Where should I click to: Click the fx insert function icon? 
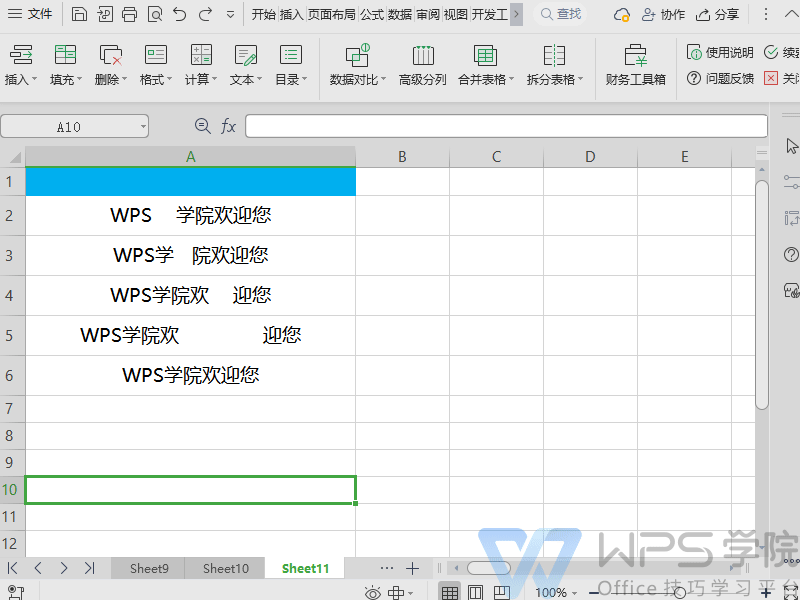228,126
